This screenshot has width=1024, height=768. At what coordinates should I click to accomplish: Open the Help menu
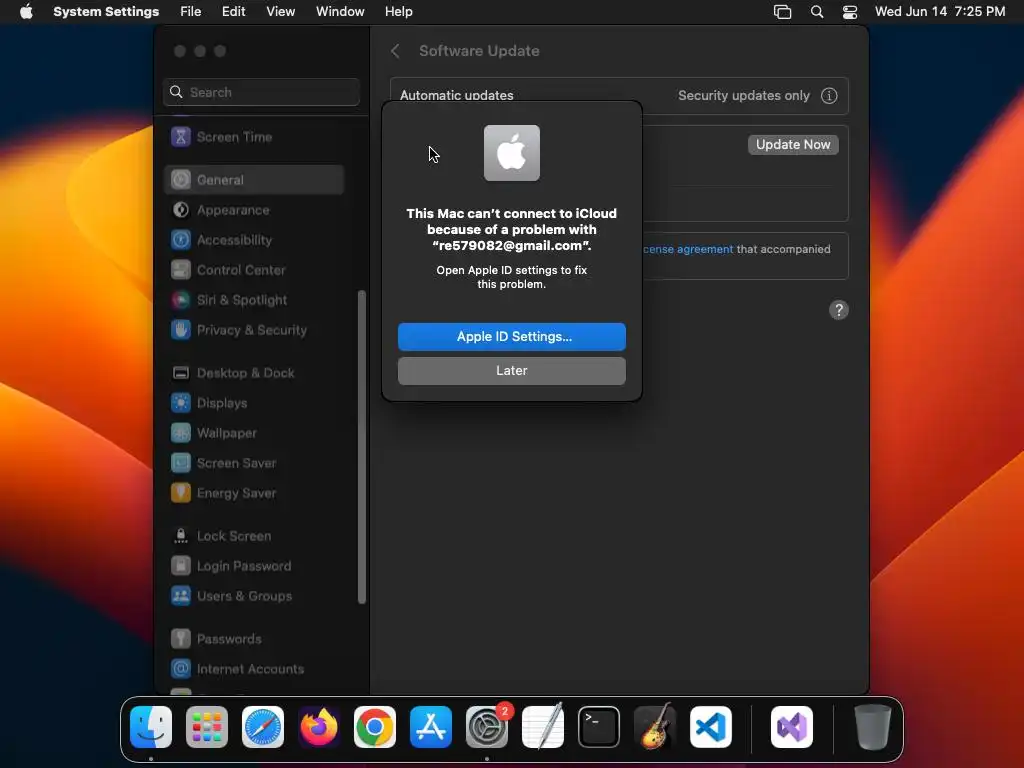pos(398,12)
